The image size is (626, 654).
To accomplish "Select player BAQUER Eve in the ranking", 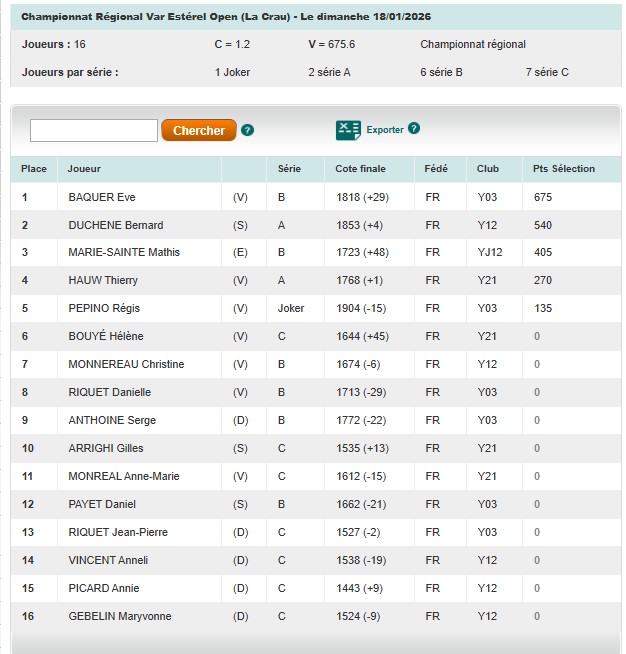I will click(x=101, y=197).
